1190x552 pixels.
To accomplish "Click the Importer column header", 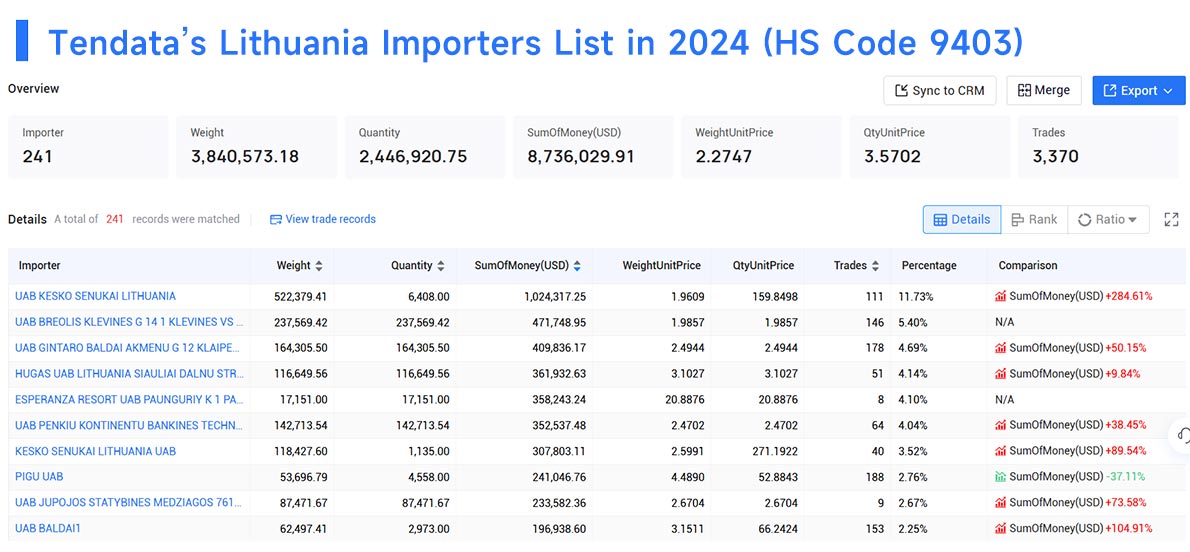I will (39, 266).
